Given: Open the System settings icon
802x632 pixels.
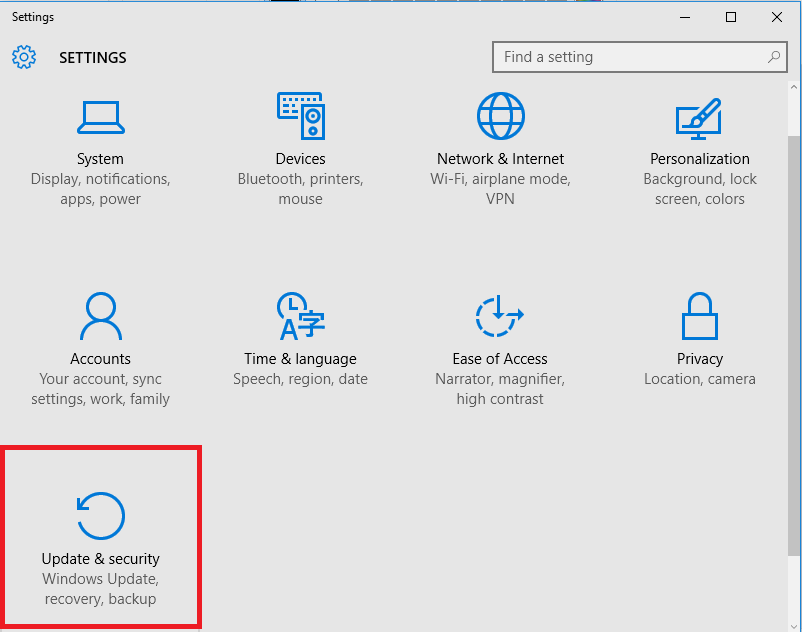Looking at the screenshot, I should click(x=100, y=116).
